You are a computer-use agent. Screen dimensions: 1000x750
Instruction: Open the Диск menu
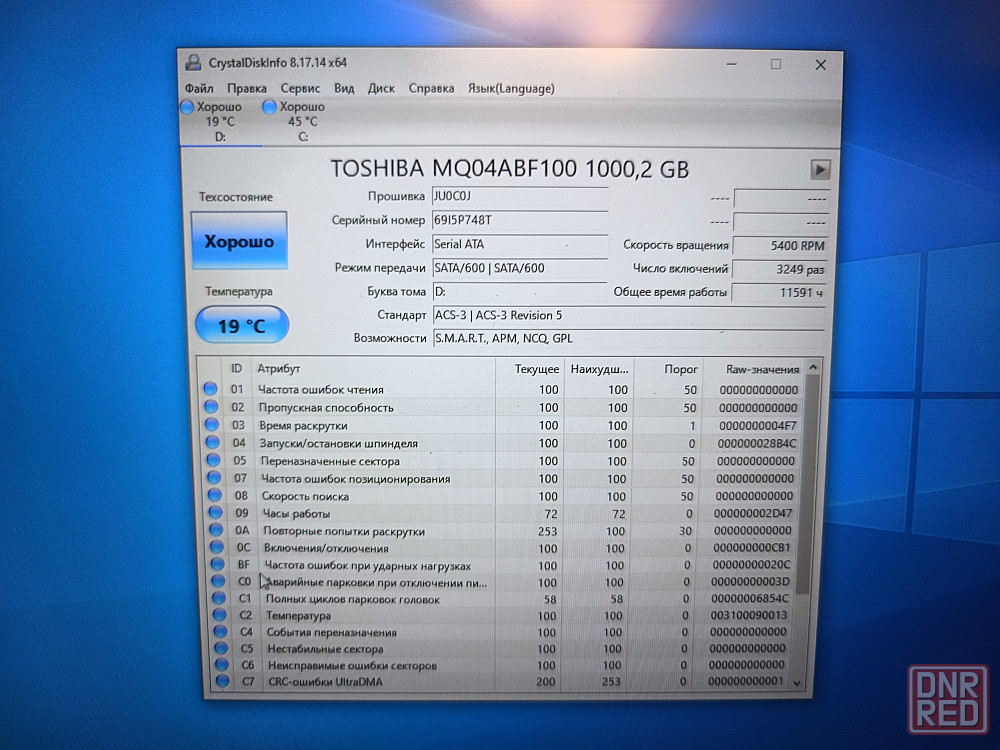(x=381, y=88)
